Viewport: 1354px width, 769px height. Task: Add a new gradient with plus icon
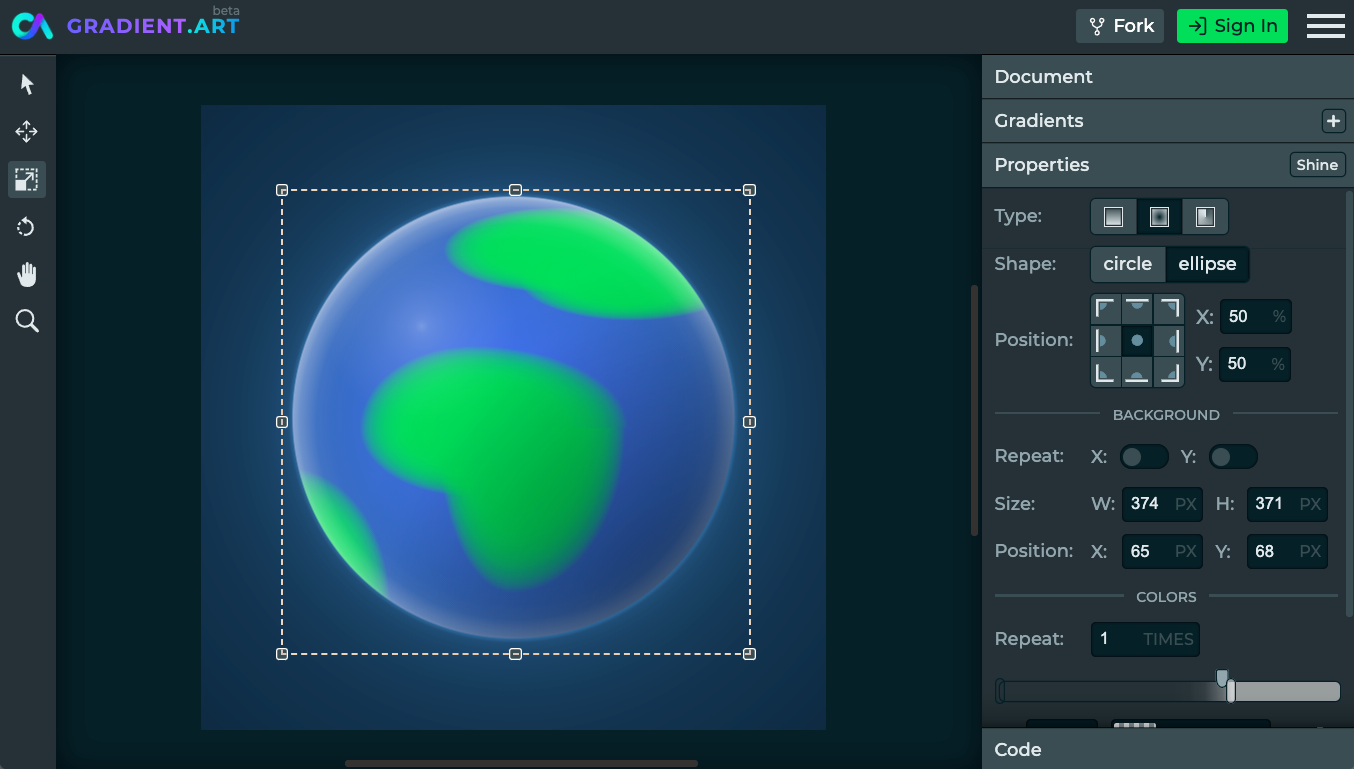[x=1333, y=121]
